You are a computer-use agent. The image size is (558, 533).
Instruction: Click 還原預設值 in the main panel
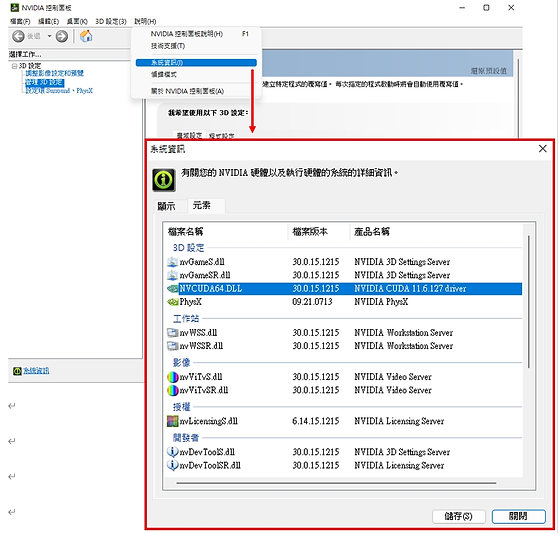click(x=489, y=71)
